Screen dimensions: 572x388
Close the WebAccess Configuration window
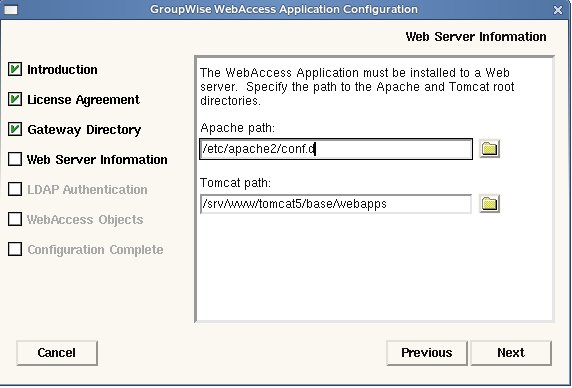pyautogui.click(x=558, y=10)
